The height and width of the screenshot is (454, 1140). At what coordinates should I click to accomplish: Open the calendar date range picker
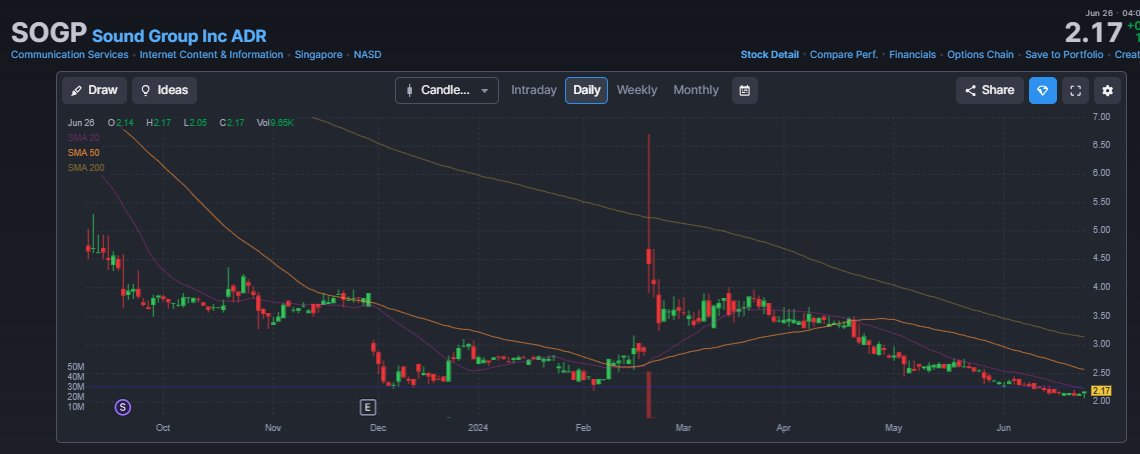click(744, 90)
